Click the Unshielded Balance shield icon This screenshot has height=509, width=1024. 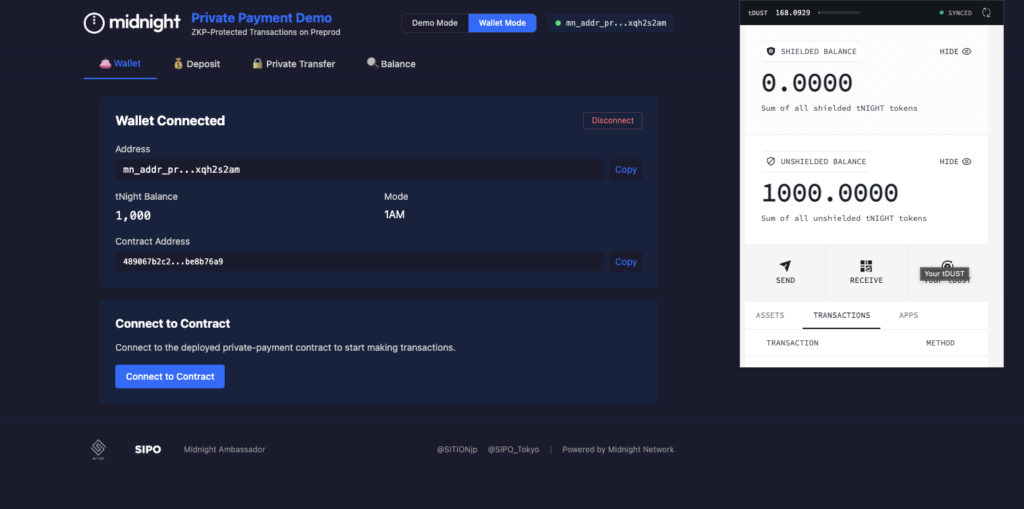point(770,161)
